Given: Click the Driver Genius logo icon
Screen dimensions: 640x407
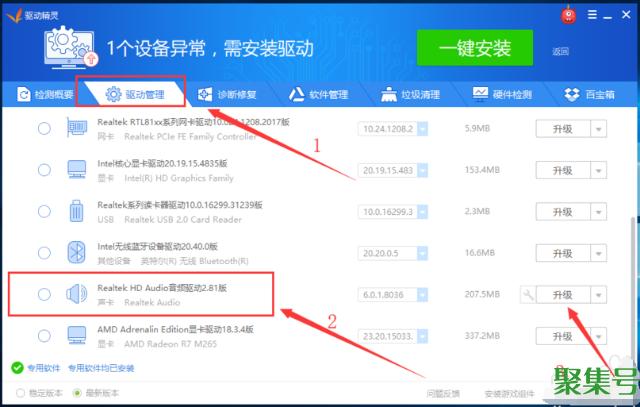Looking at the screenshot, I should [13, 16].
